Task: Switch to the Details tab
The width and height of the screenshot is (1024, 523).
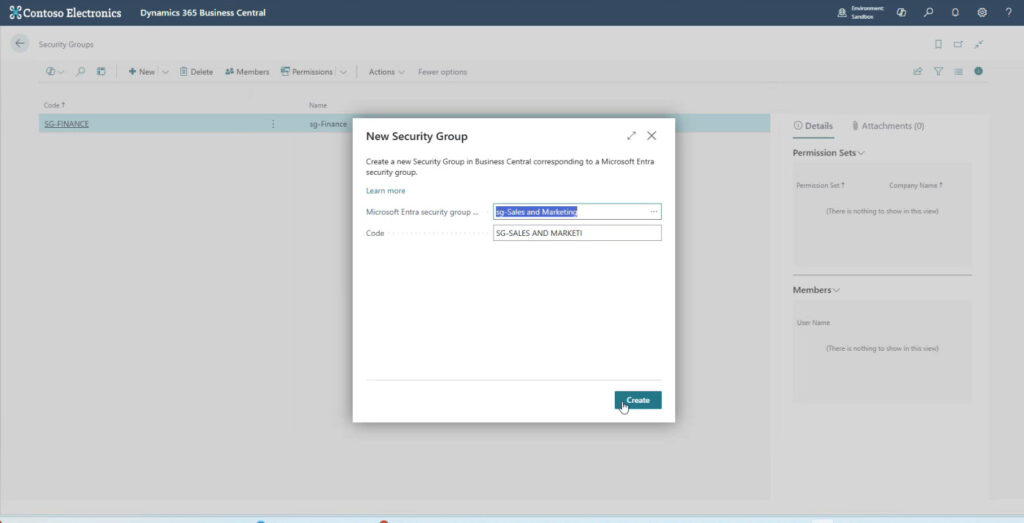Action: point(813,126)
